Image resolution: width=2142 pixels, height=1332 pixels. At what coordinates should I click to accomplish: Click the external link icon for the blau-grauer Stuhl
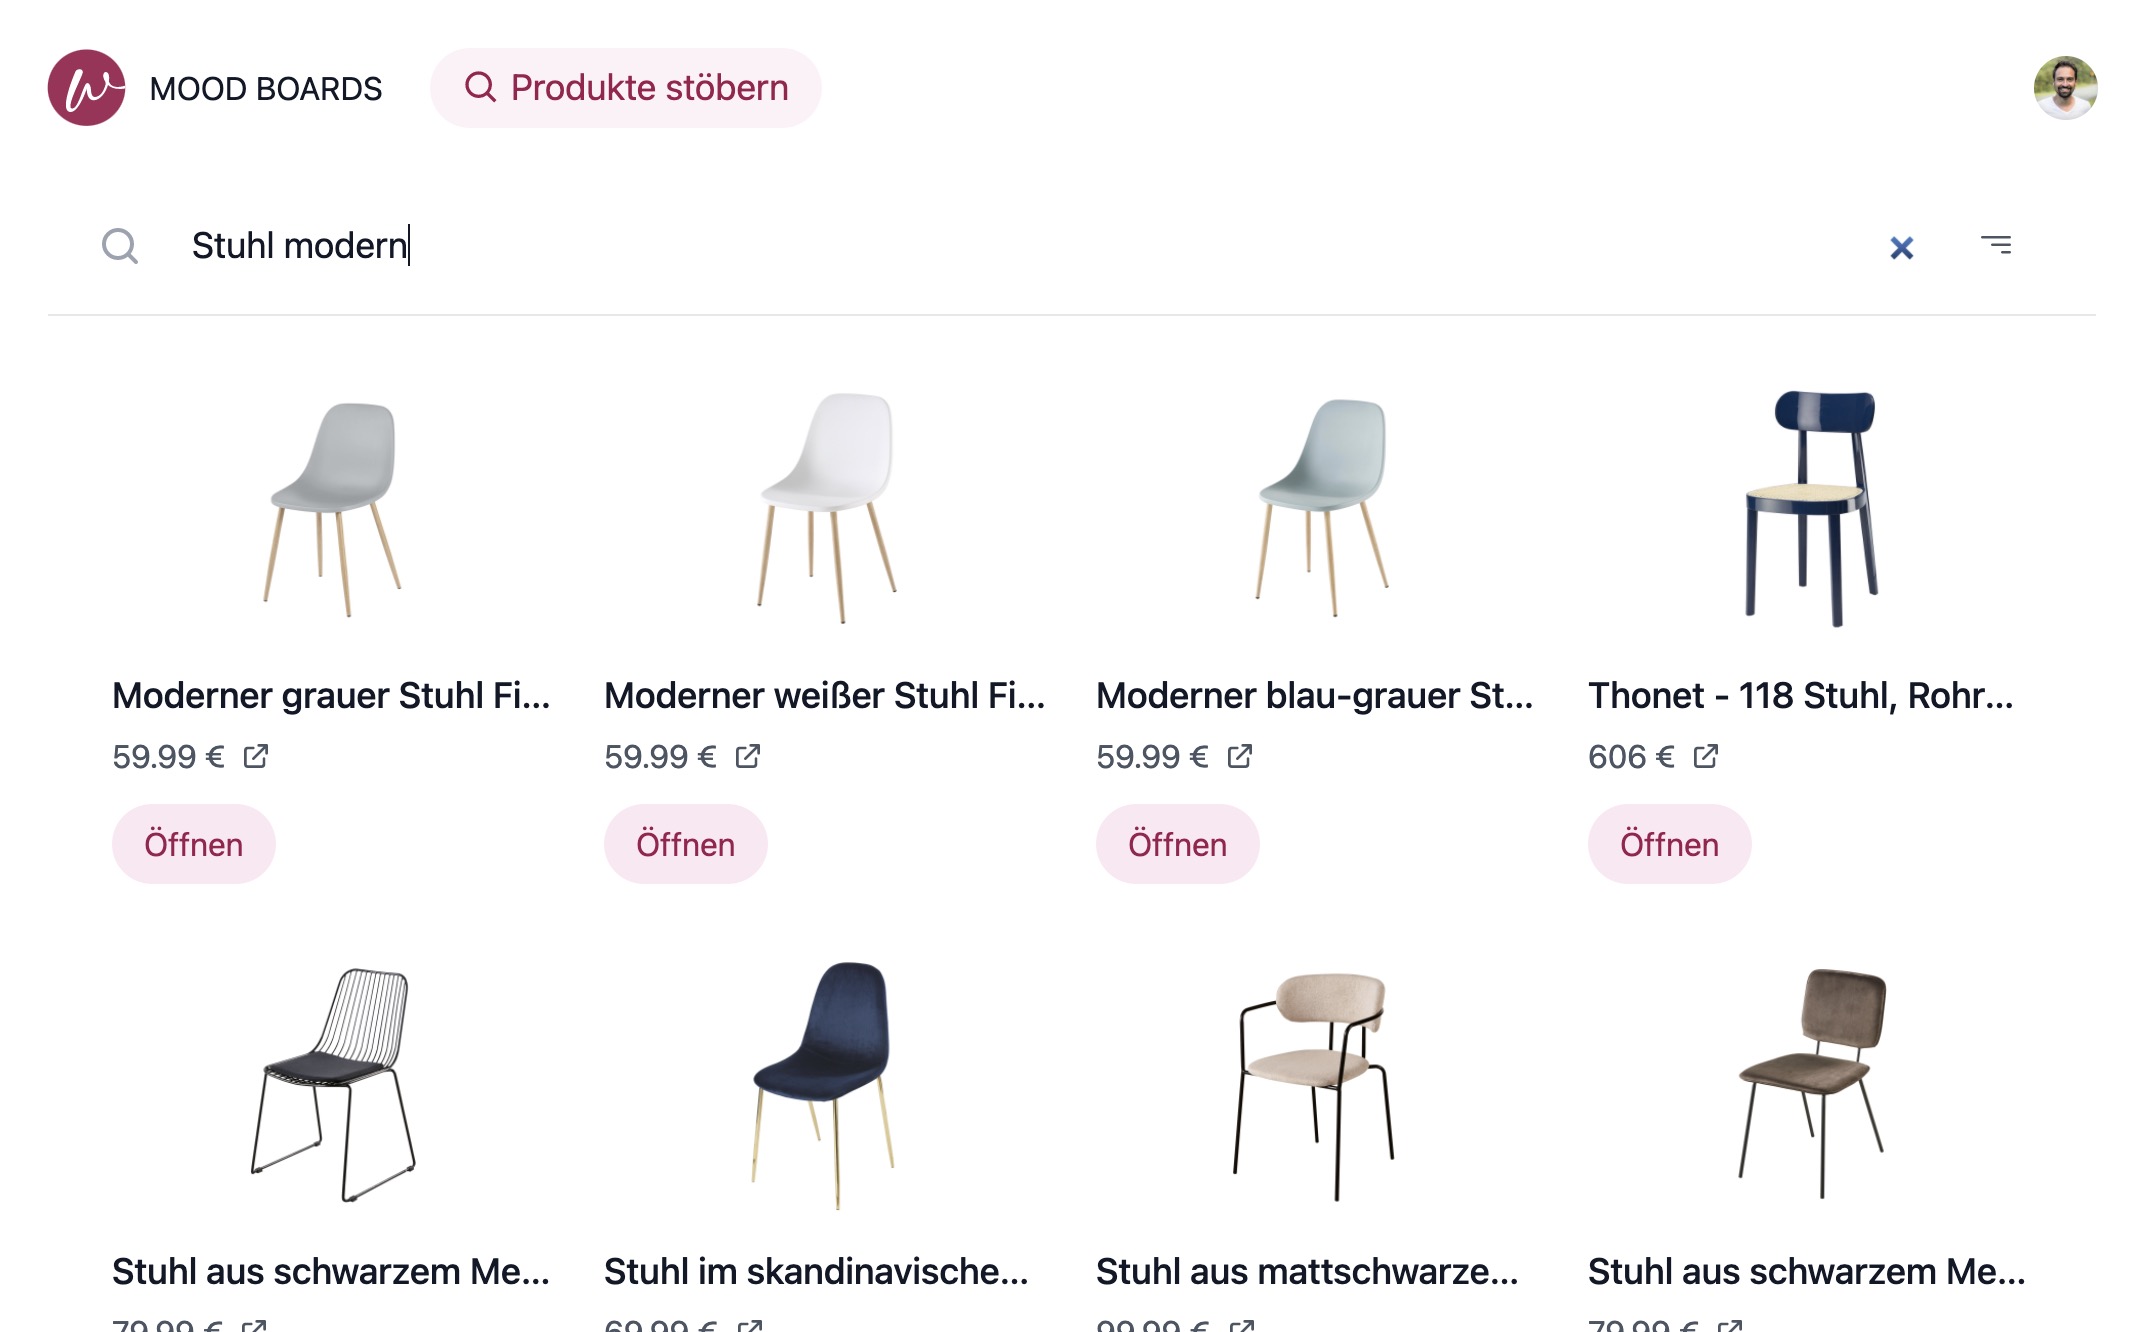point(1240,757)
